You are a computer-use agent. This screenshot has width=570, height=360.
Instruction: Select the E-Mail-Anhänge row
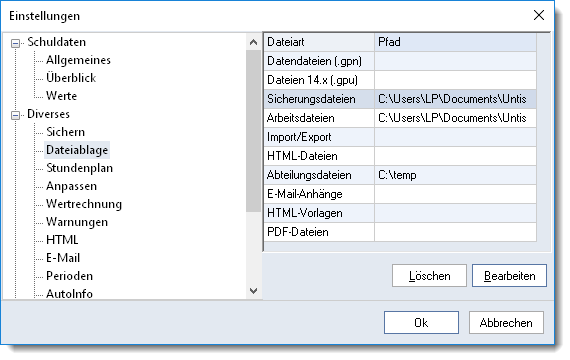(x=400, y=194)
